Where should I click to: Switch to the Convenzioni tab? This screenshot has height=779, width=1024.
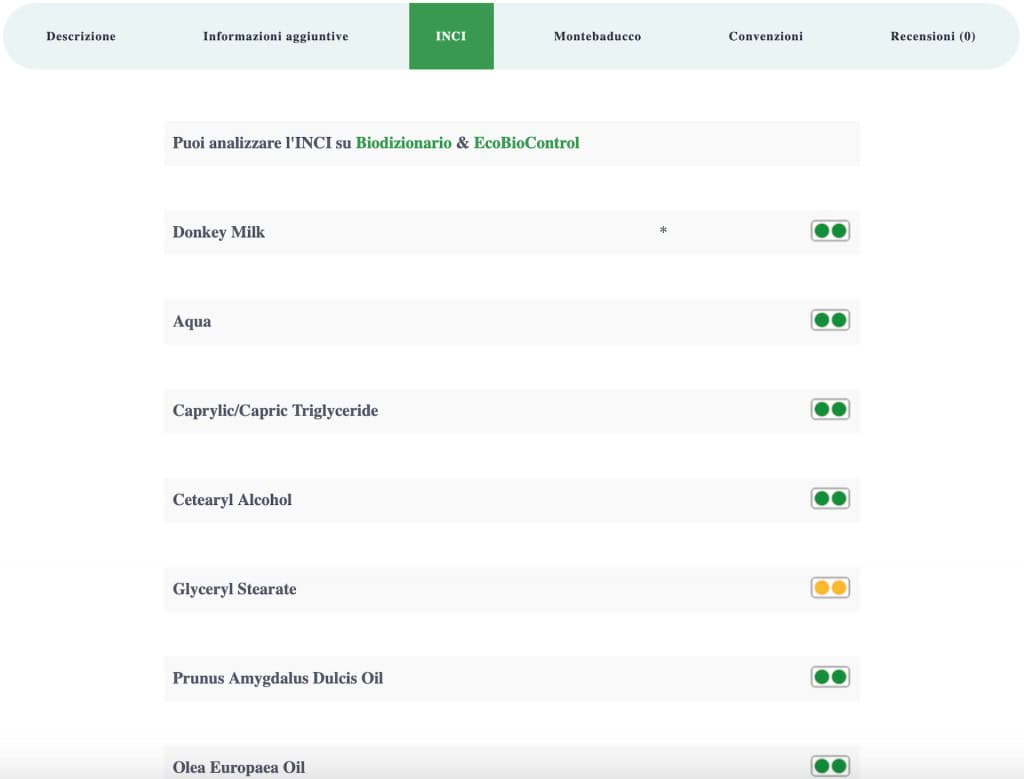(766, 37)
